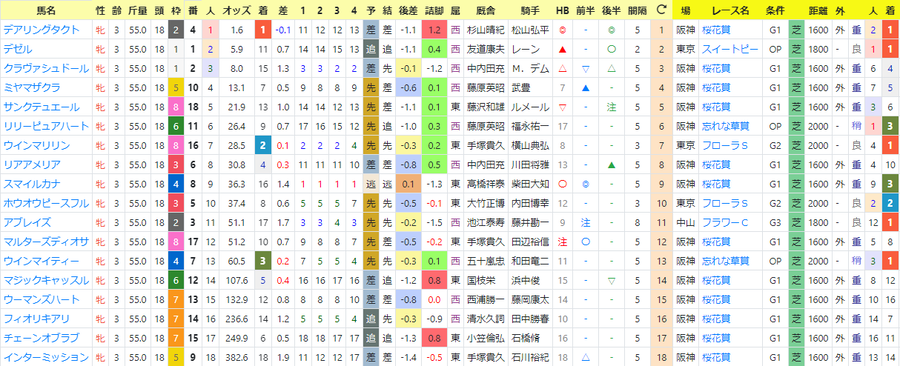Open horse page for ウインマリリン
The height and width of the screenshot is (366, 900).
36,146
